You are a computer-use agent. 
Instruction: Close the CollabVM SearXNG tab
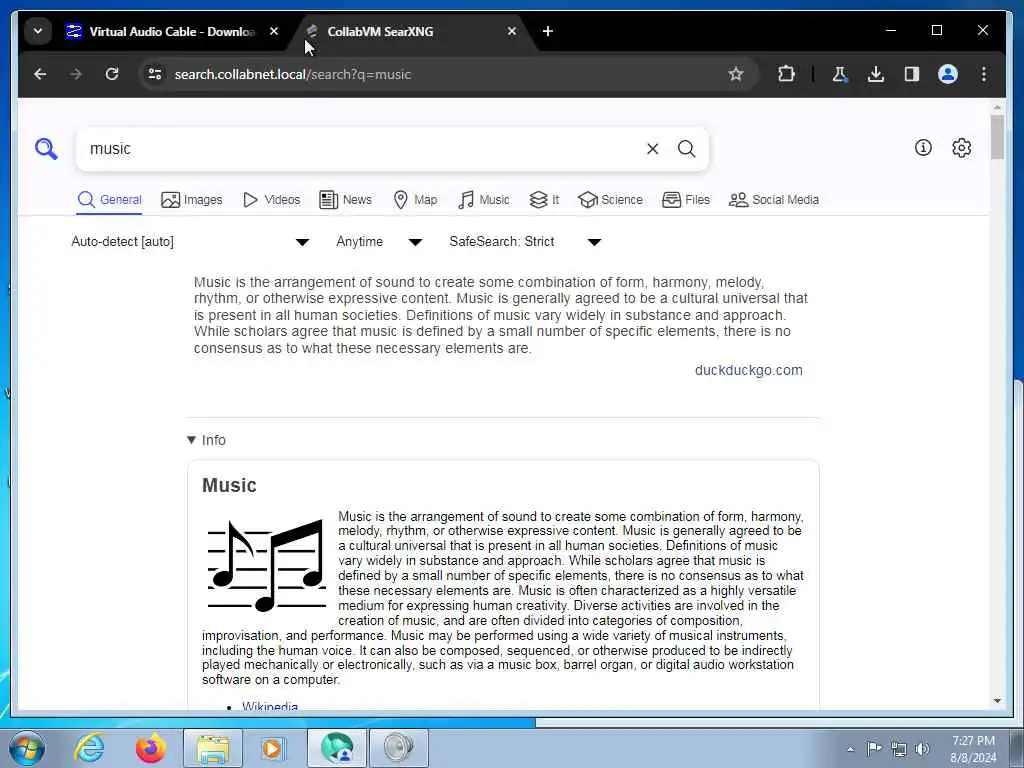pyautogui.click(x=512, y=31)
